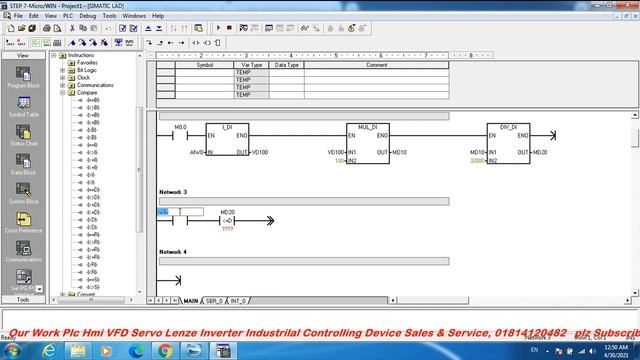Click the Cut scissors icon

click(x=72, y=28)
